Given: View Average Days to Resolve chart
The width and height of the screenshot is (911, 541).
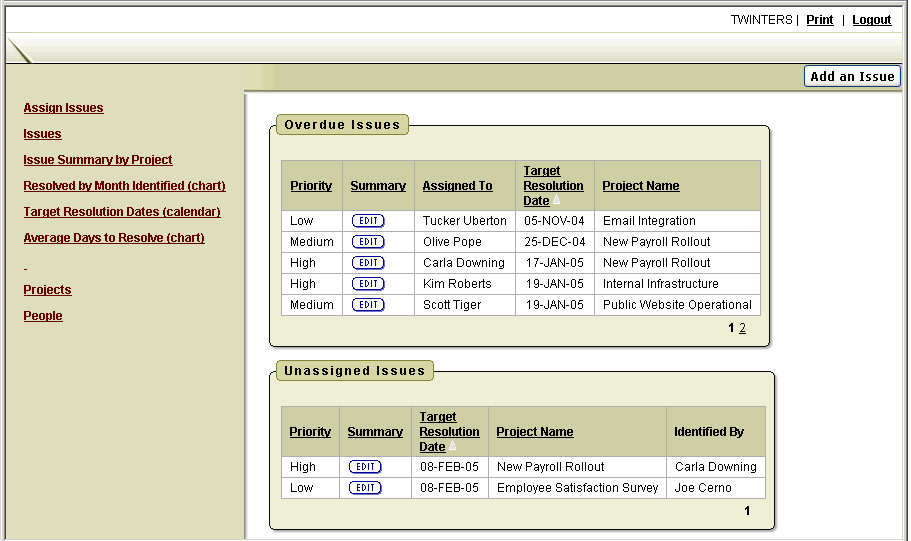Looking at the screenshot, I should pos(114,238).
